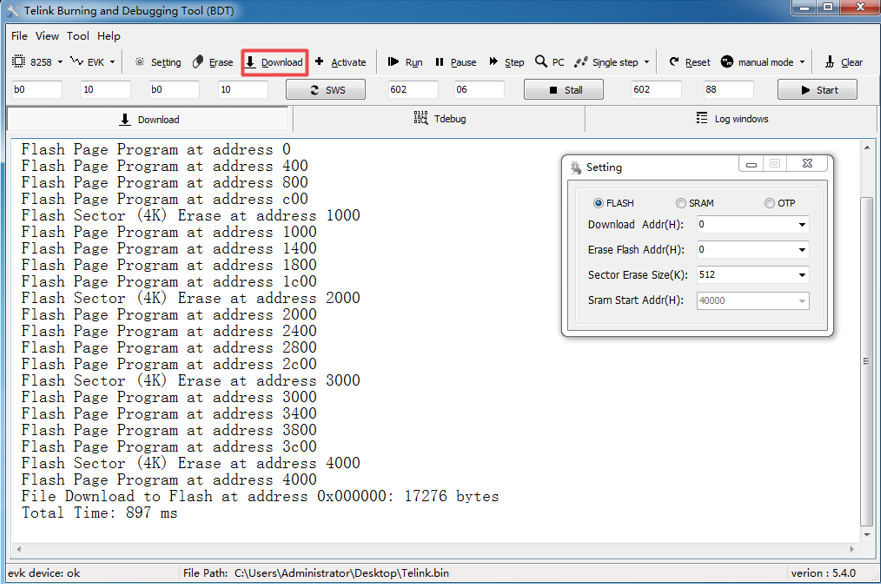Image resolution: width=881 pixels, height=584 pixels.
Task: Click the 10 field beside SWS
Action: pos(243,89)
